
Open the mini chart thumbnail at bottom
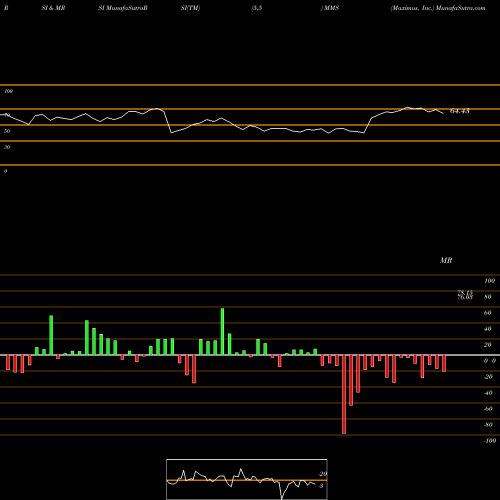(247, 479)
